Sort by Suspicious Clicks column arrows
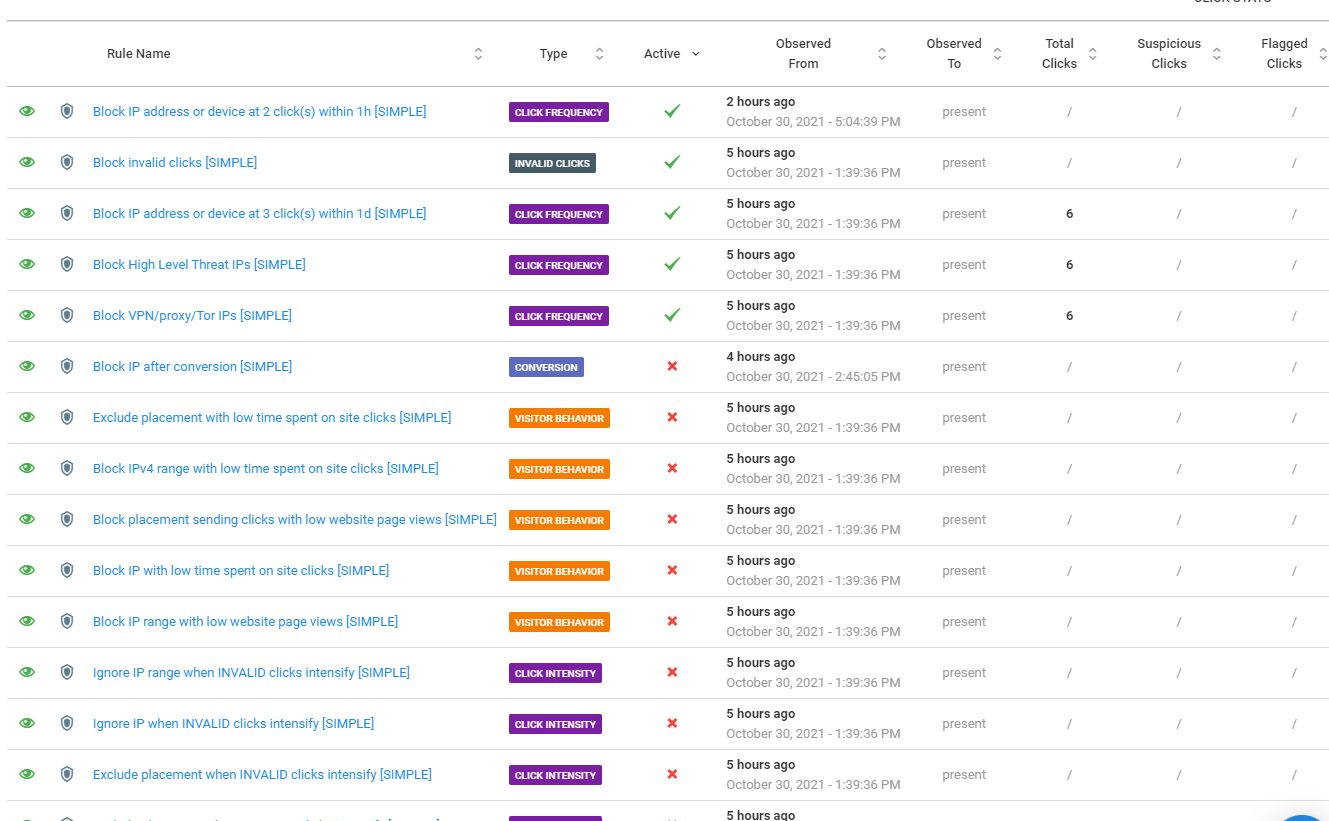 1217,54
